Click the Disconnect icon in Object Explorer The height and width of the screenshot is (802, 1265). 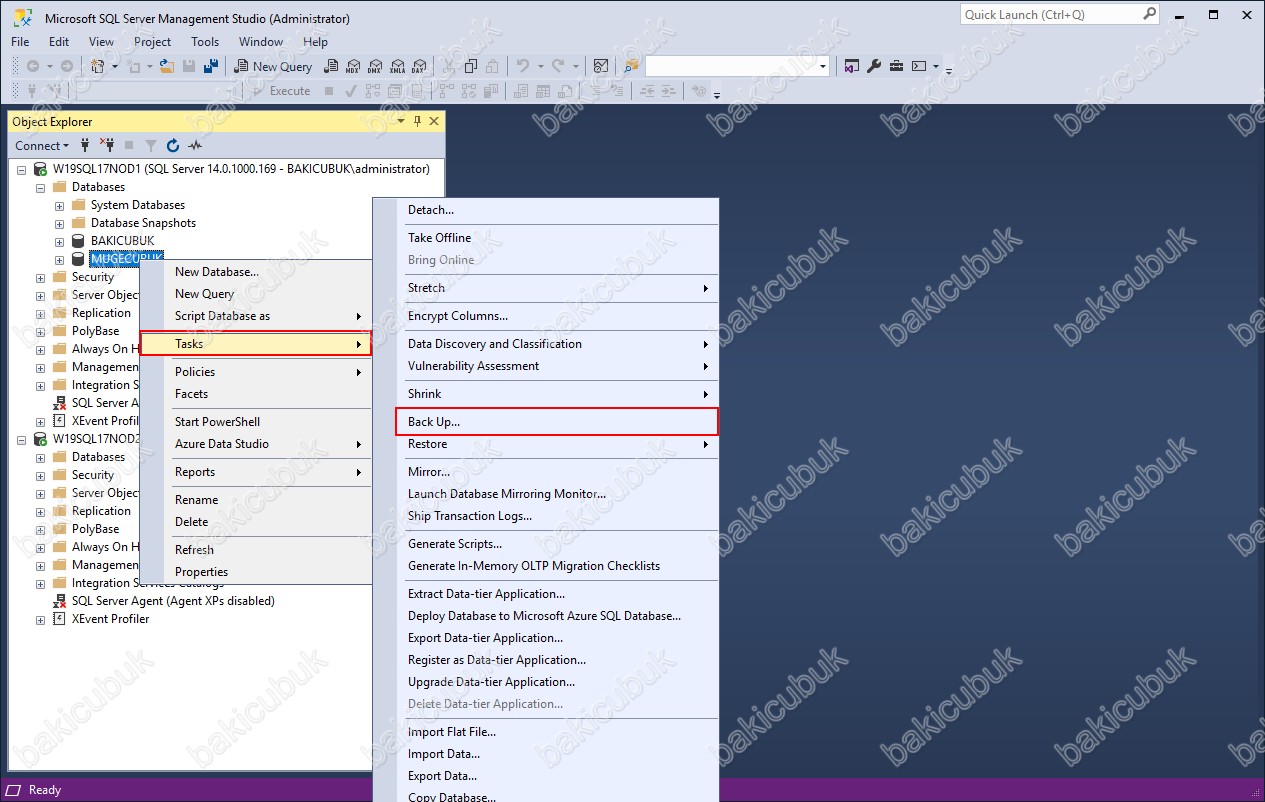107,145
